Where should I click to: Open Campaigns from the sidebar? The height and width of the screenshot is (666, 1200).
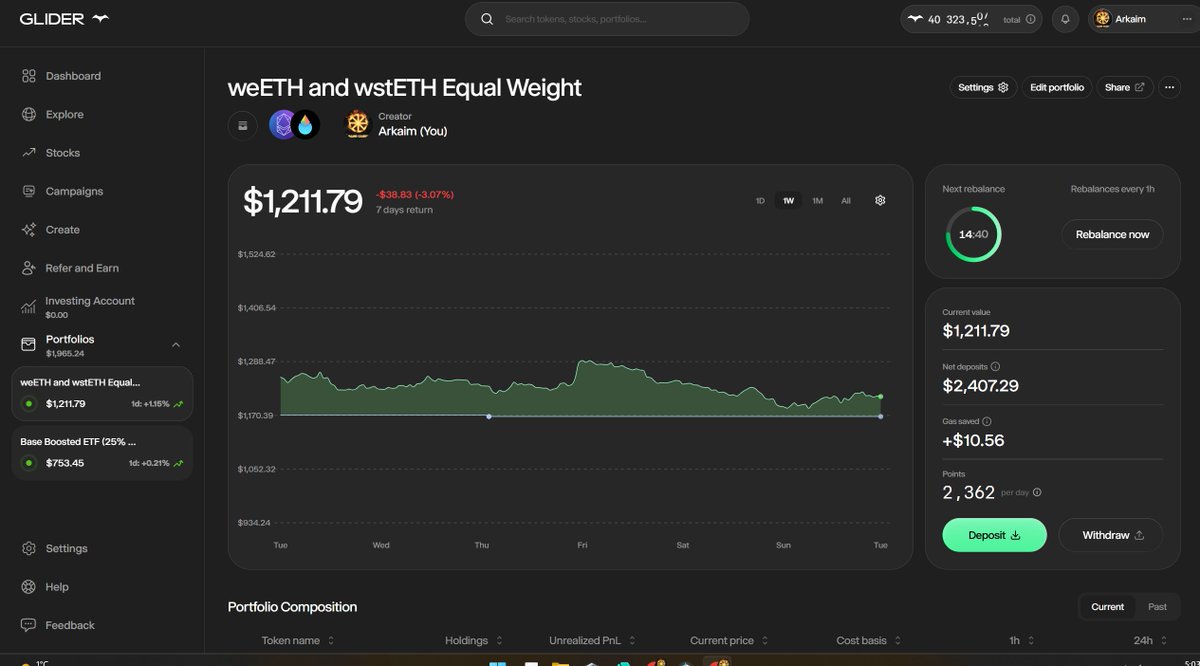(x=62, y=191)
